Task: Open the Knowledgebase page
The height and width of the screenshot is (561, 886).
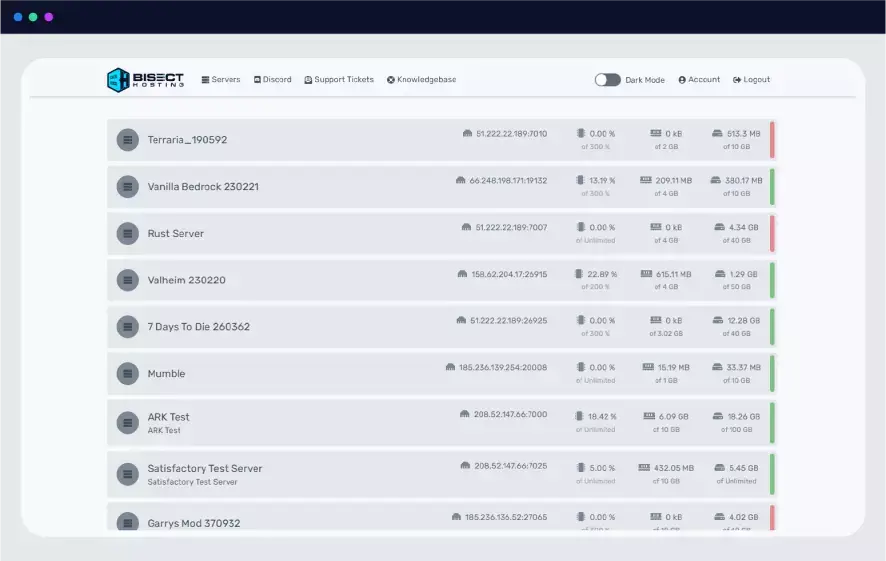Action: (422, 80)
